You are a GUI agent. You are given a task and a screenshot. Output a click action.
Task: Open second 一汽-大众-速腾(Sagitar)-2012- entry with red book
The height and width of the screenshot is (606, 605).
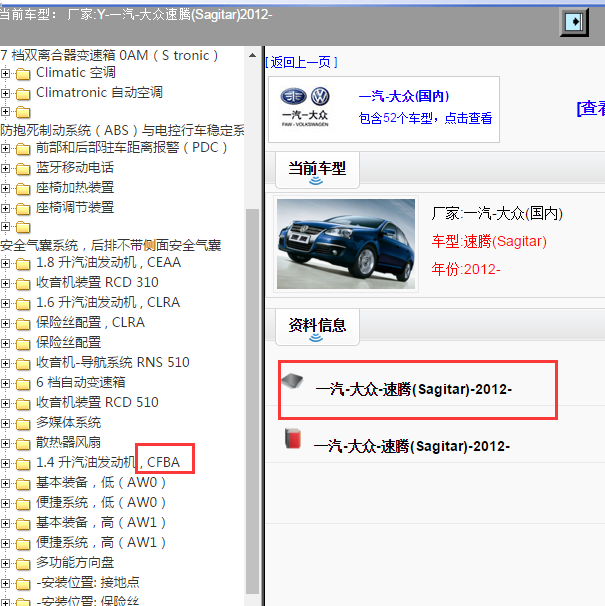point(412,446)
